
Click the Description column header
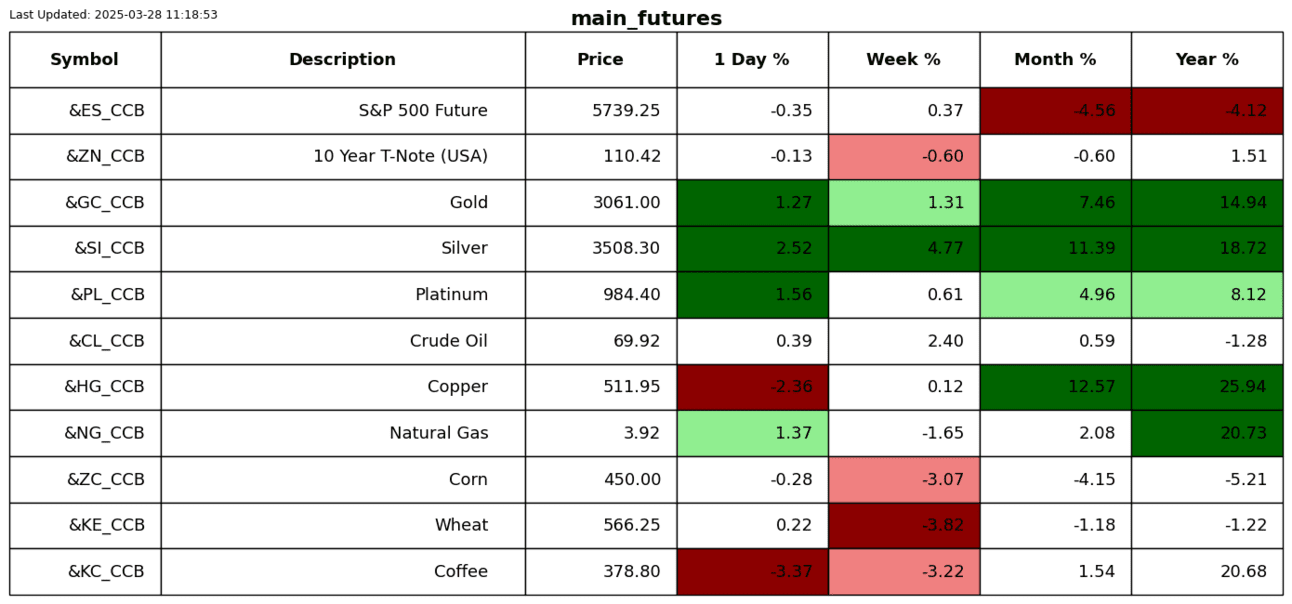pos(342,60)
